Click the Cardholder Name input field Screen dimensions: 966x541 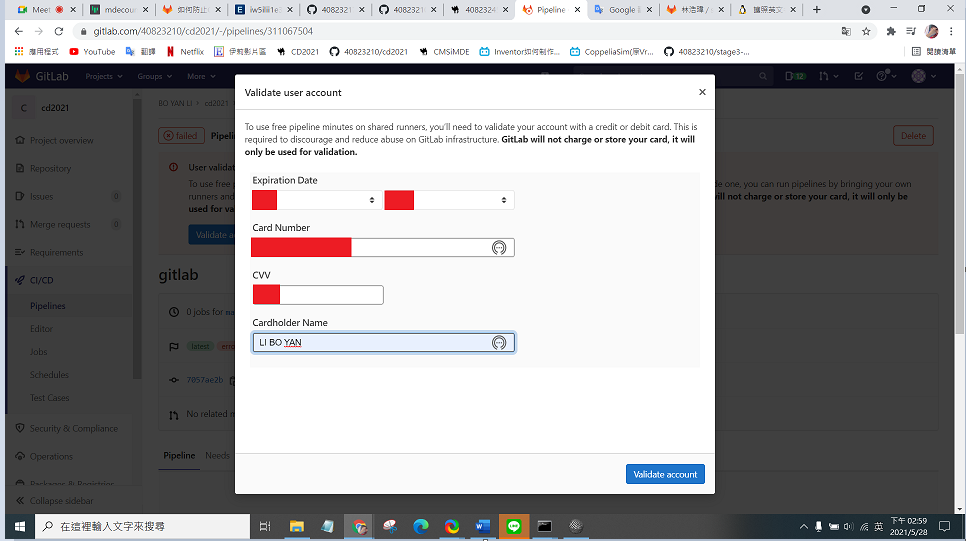tap(383, 343)
